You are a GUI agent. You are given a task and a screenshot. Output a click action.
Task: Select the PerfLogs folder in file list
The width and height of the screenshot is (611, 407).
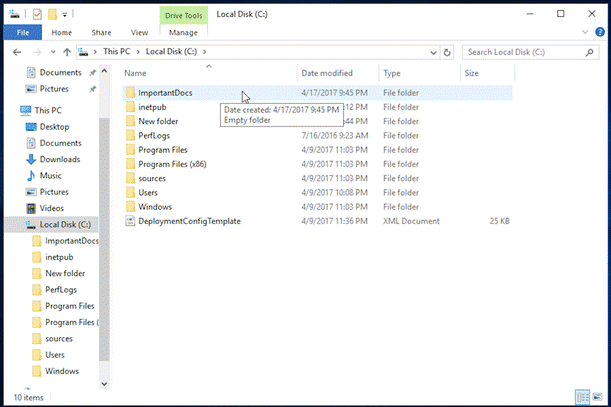coord(317,136)
